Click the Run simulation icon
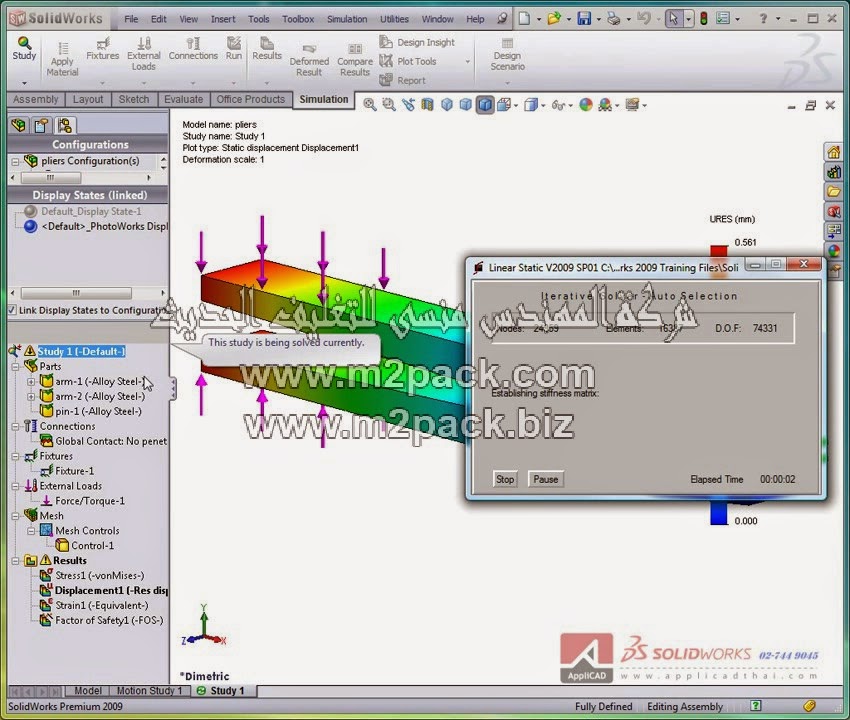 (234, 43)
